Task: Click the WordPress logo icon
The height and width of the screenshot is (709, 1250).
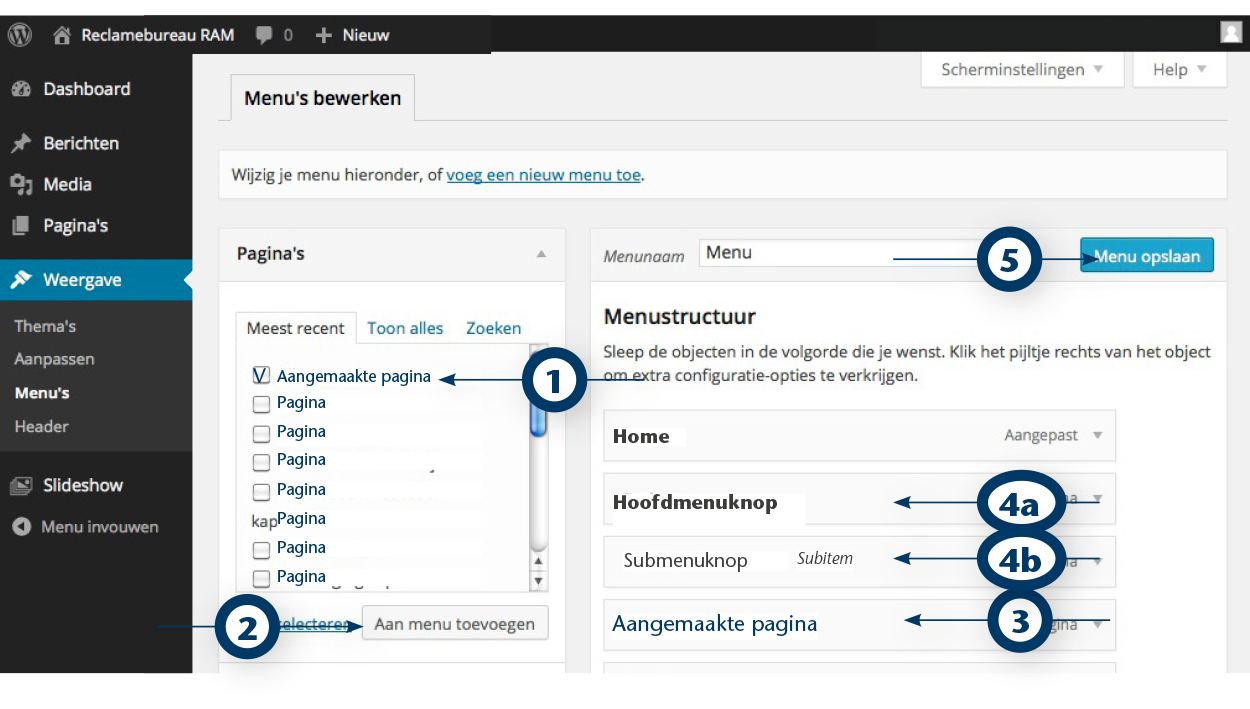Action: click(x=20, y=35)
